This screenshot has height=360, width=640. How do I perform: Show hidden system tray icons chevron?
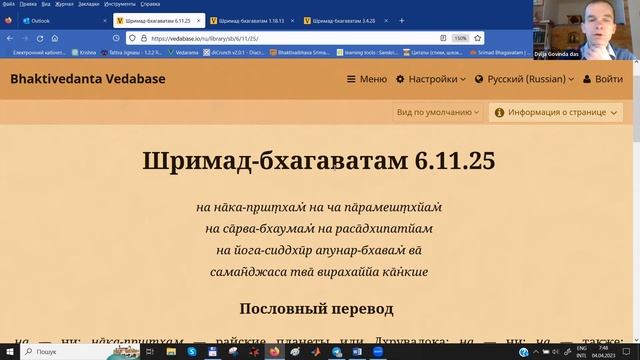coord(536,351)
